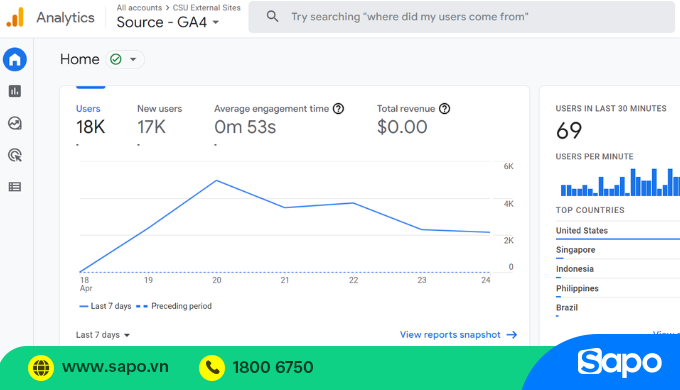
Task: Click the Last 7 days legend entry
Action: tap(105, 306)
